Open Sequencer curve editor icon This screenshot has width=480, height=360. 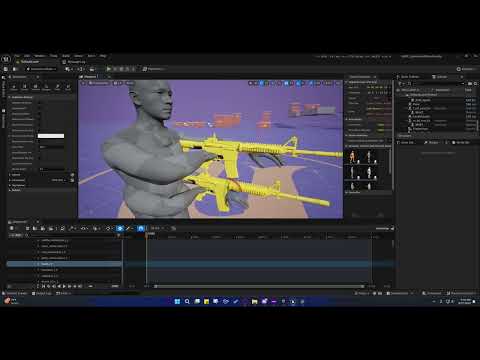click(x=174, y=228)
